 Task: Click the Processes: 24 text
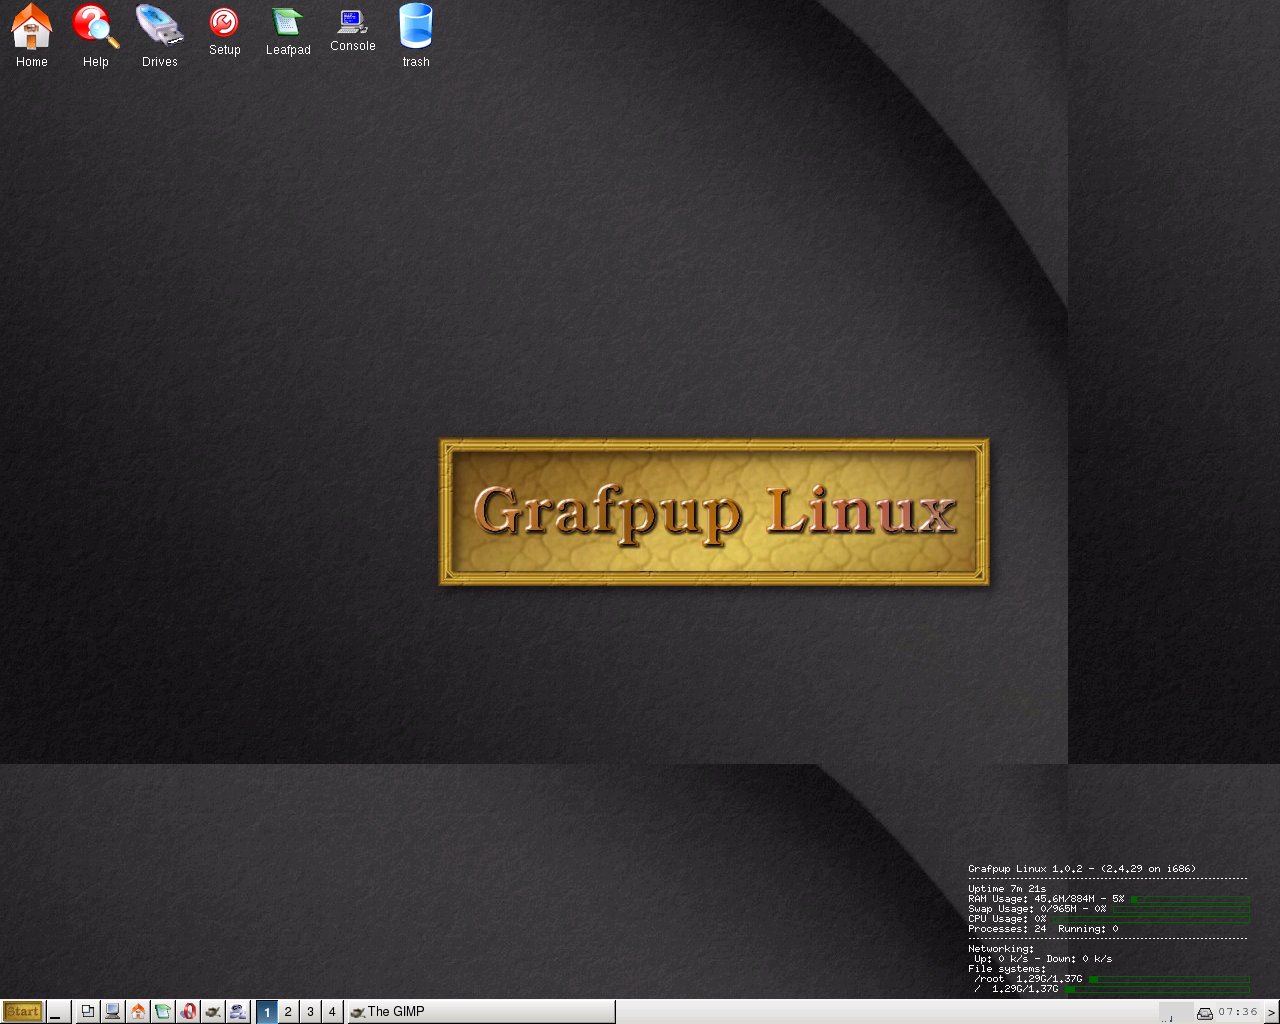click(1007, 929)
